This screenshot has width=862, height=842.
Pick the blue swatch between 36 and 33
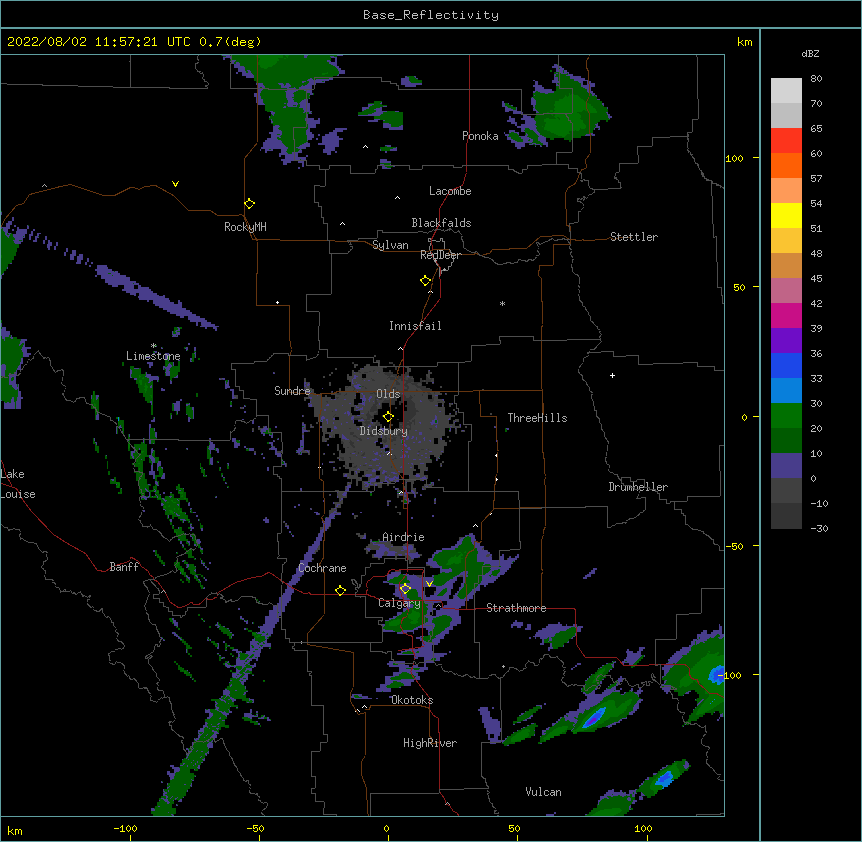click(x=786, y=365)
